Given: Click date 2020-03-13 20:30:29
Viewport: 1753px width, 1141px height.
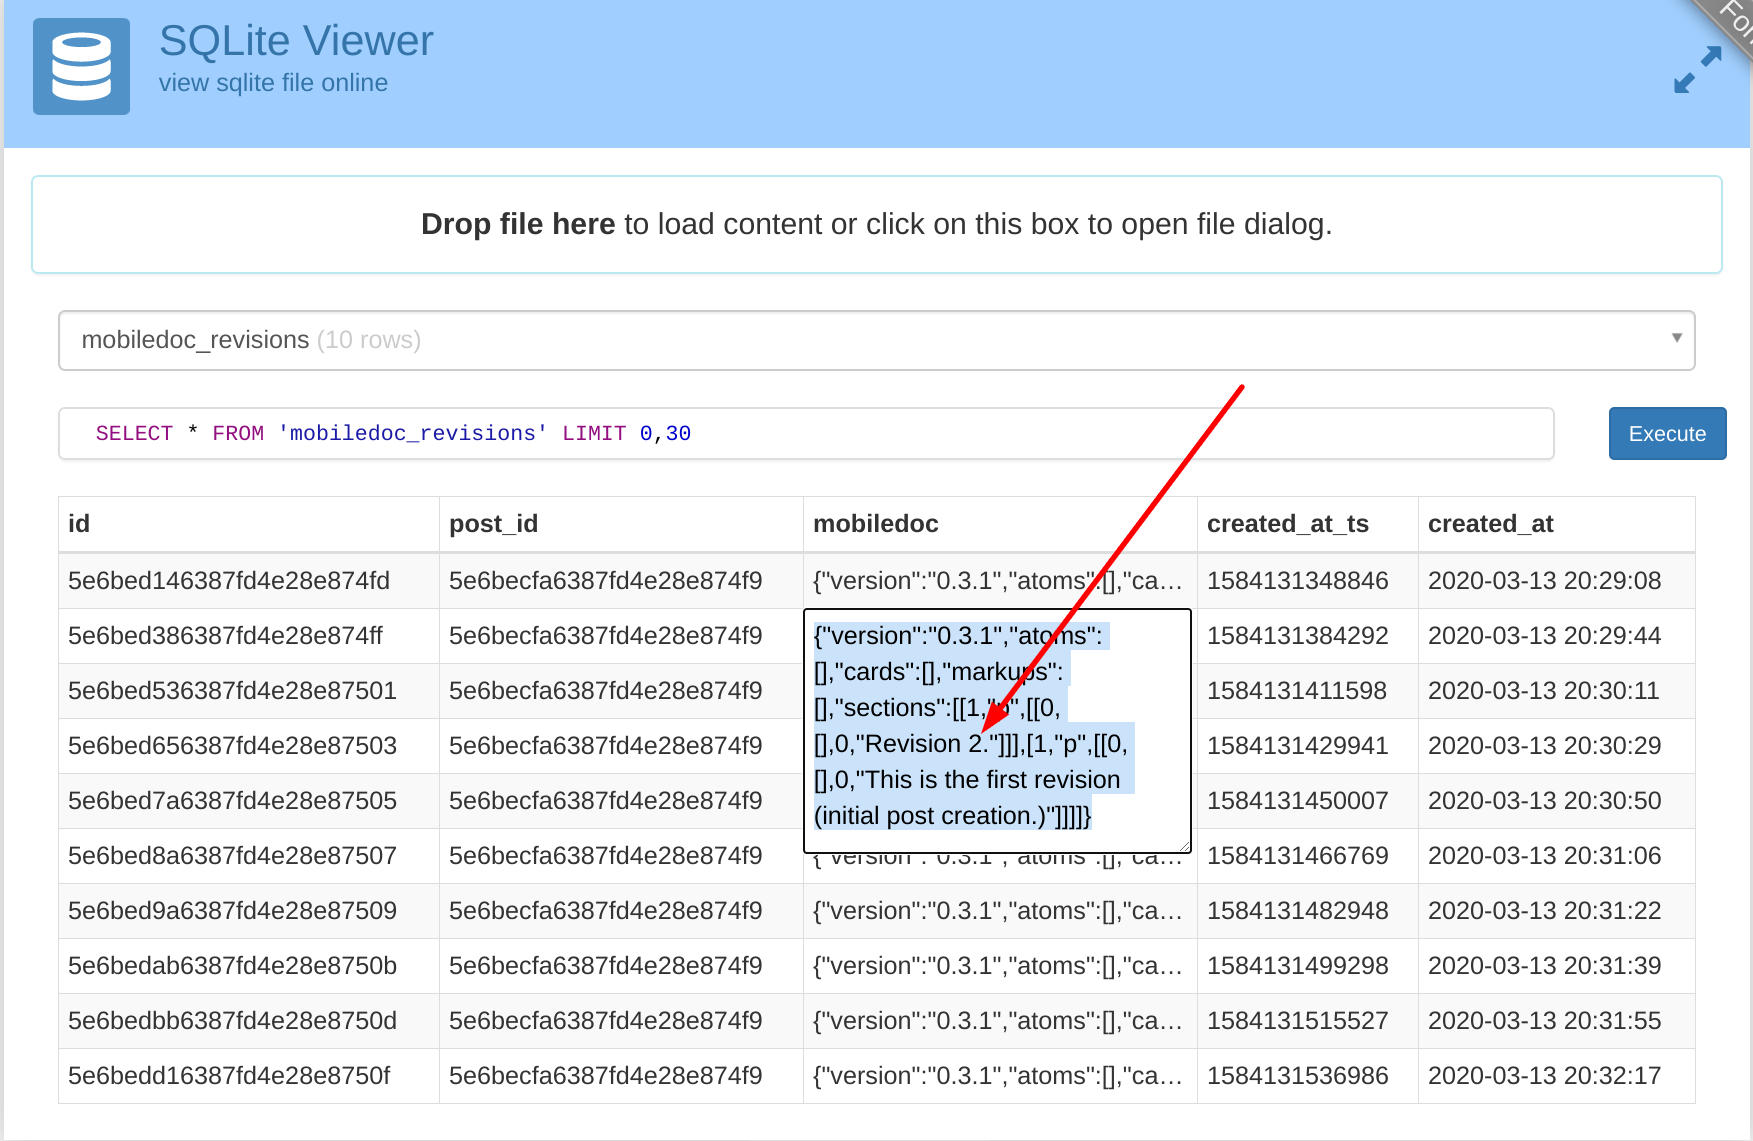Looking at the screenshot, I should coord(1544,746).
